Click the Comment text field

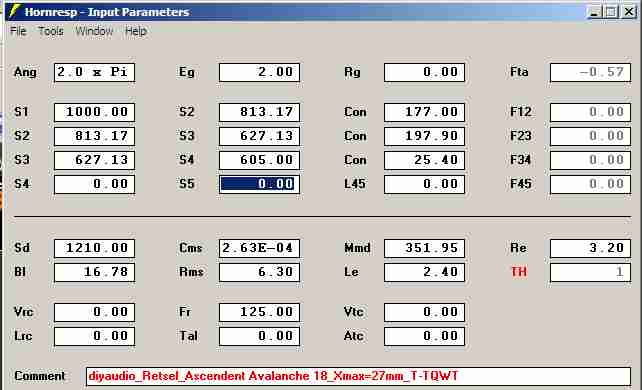pyautogui.click(x=358, y=376)
